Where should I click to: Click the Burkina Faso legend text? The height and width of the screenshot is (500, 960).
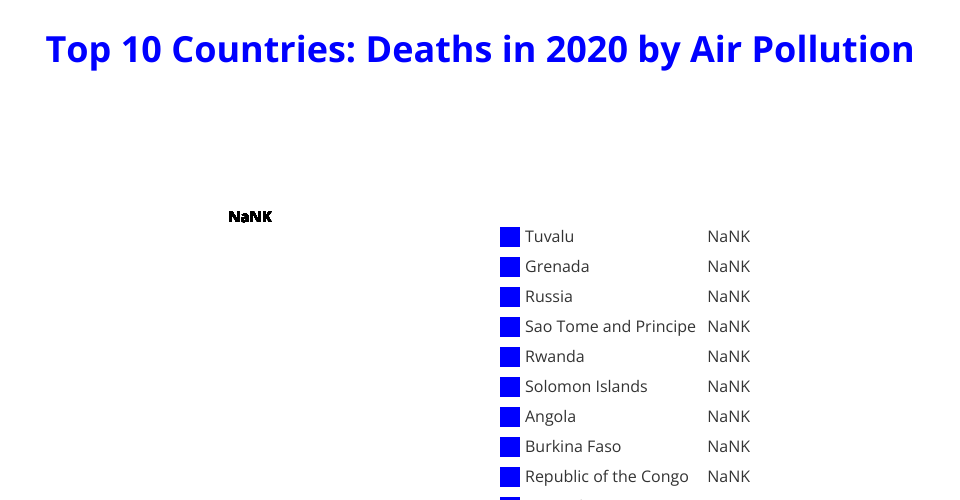coord(573,447)
